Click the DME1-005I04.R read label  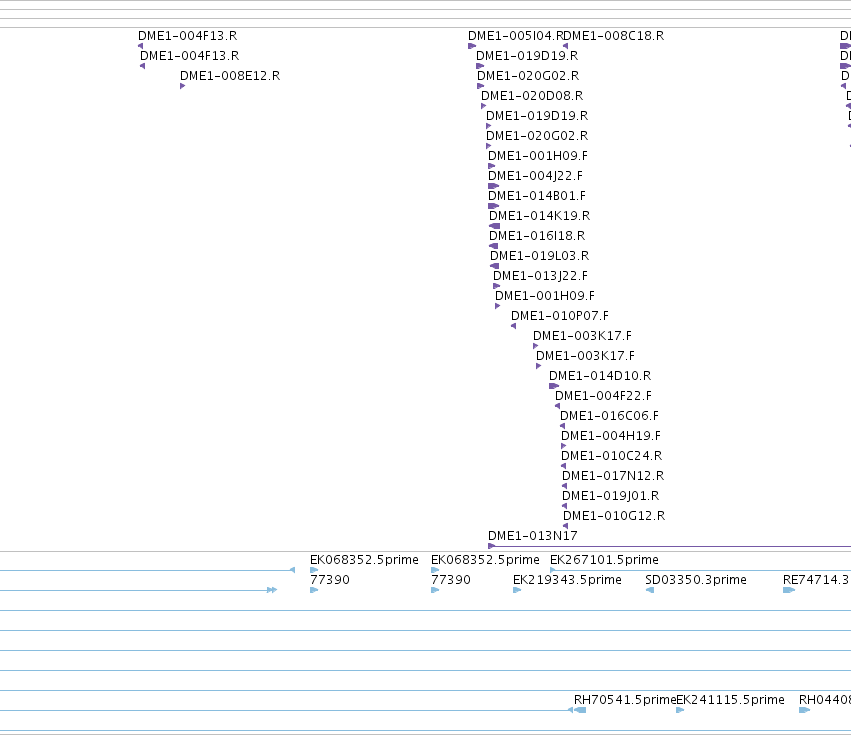516,36
